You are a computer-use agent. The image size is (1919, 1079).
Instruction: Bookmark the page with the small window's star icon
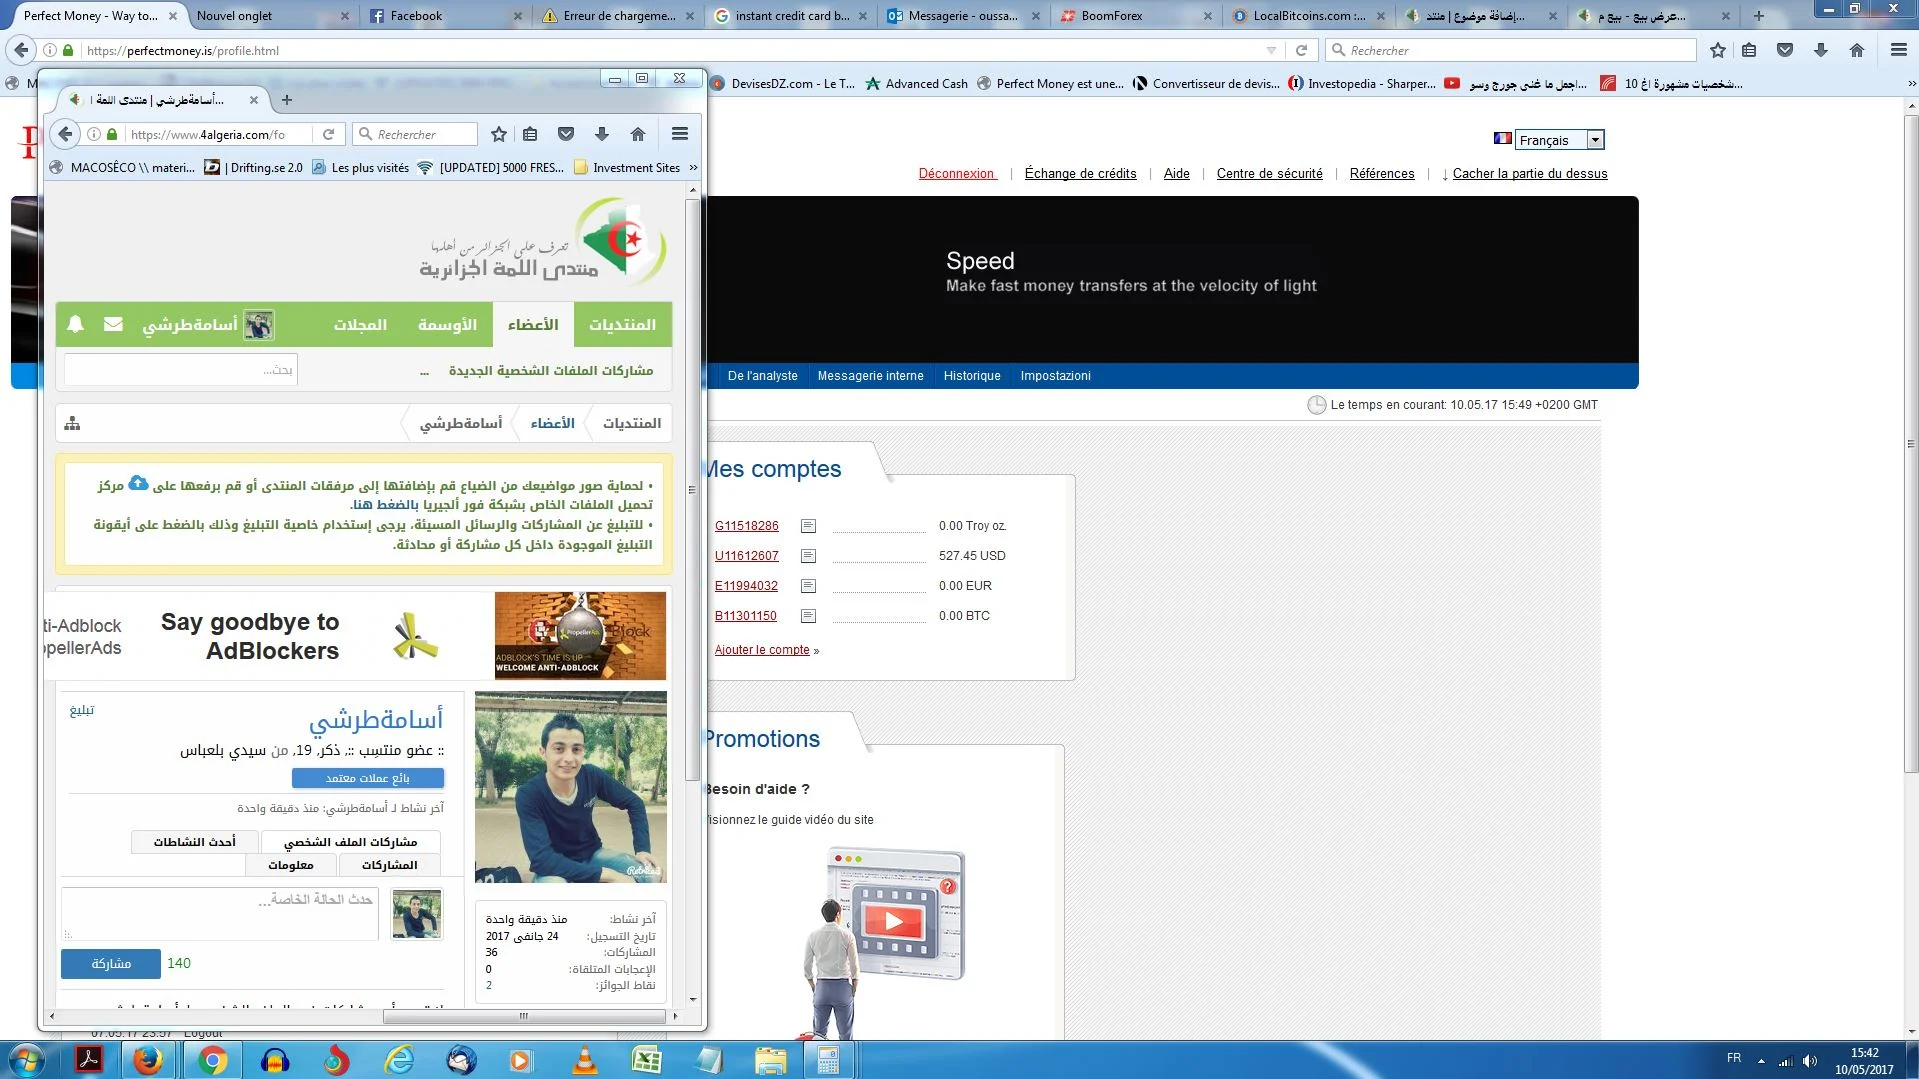click(x=499, y=134)
